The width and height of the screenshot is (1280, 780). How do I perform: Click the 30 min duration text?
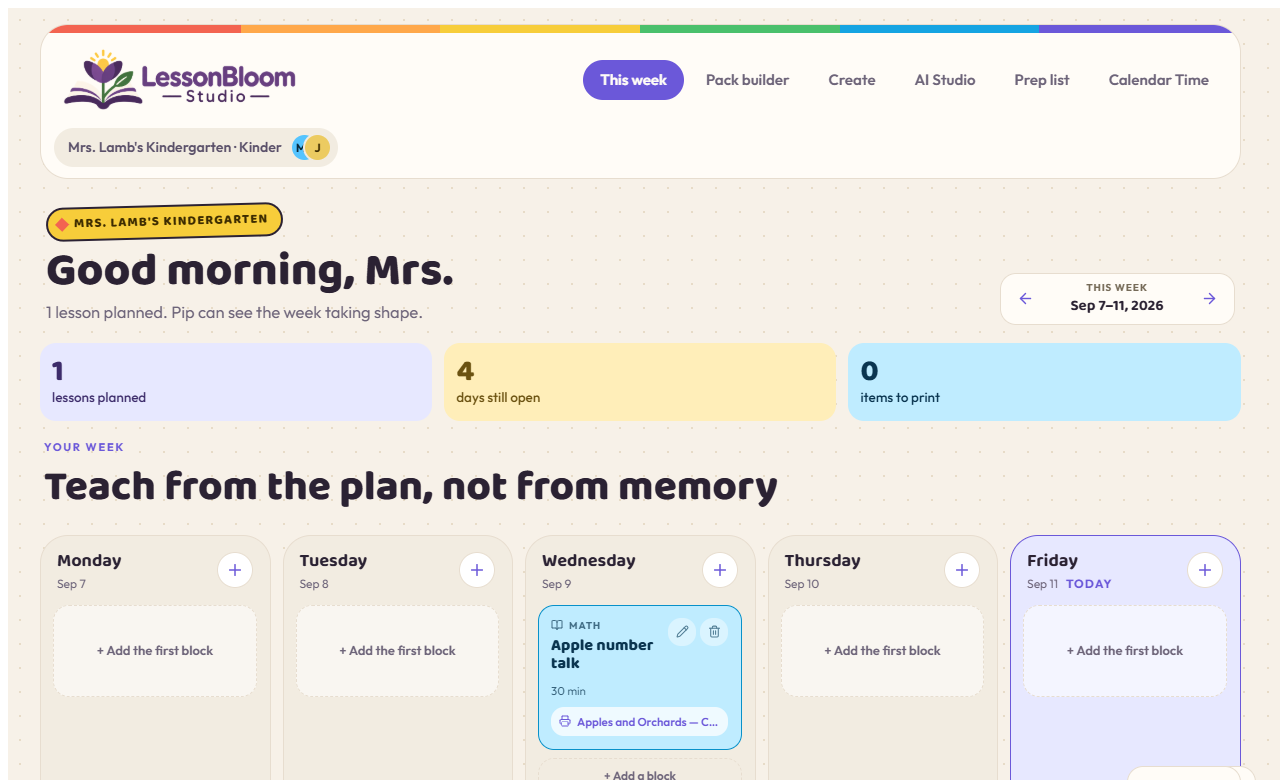[568, 691]
